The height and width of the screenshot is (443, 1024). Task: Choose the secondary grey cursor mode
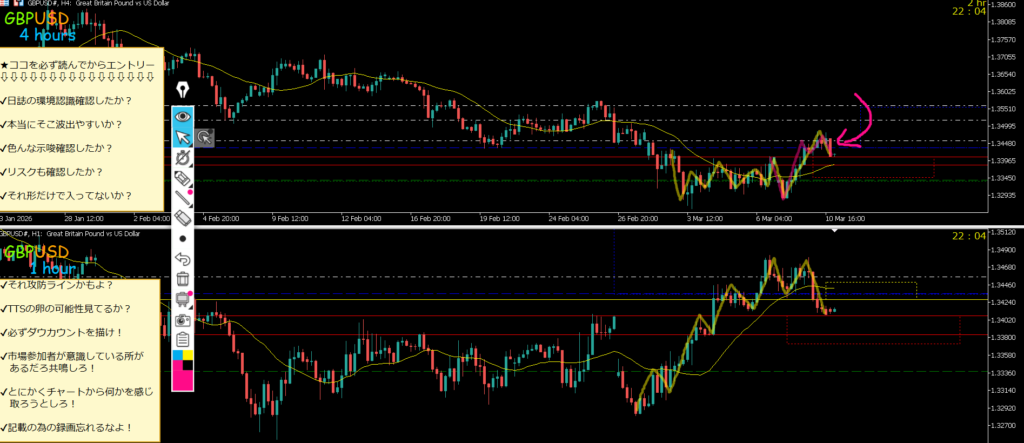pyautogui.click(x=204, y=138)
